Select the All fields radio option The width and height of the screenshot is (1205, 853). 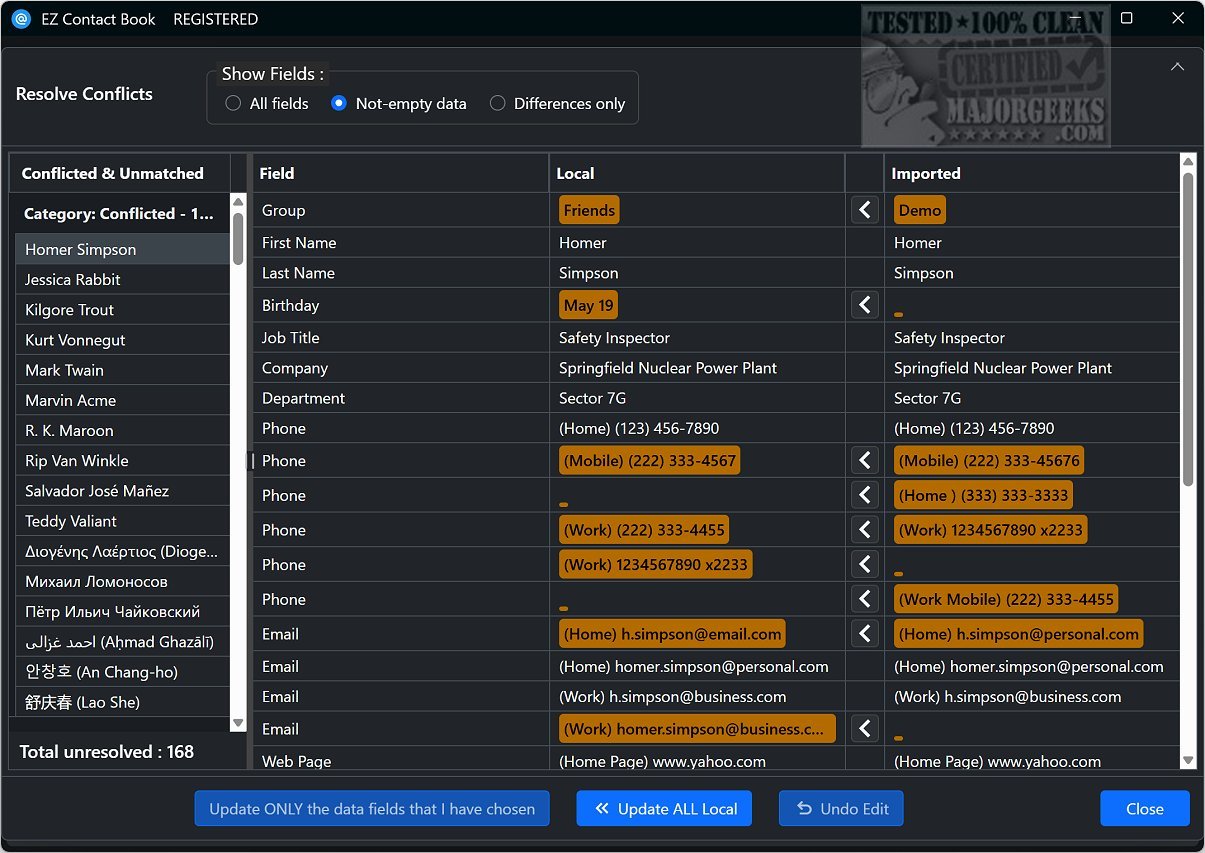(233, 103)
